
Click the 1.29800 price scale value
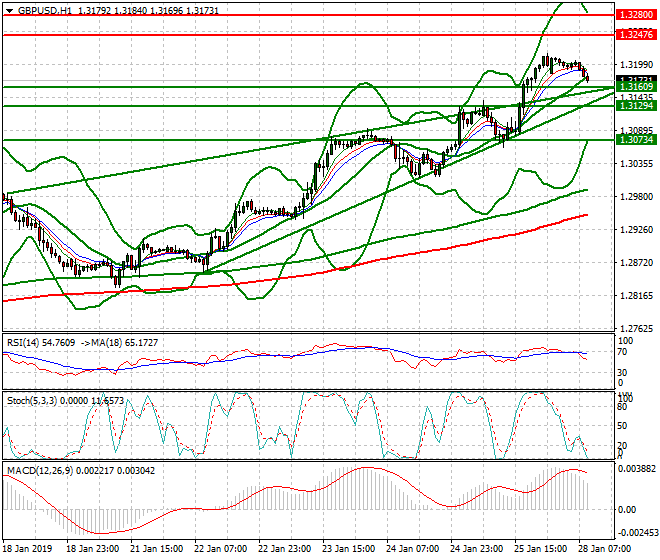point(637,197)
